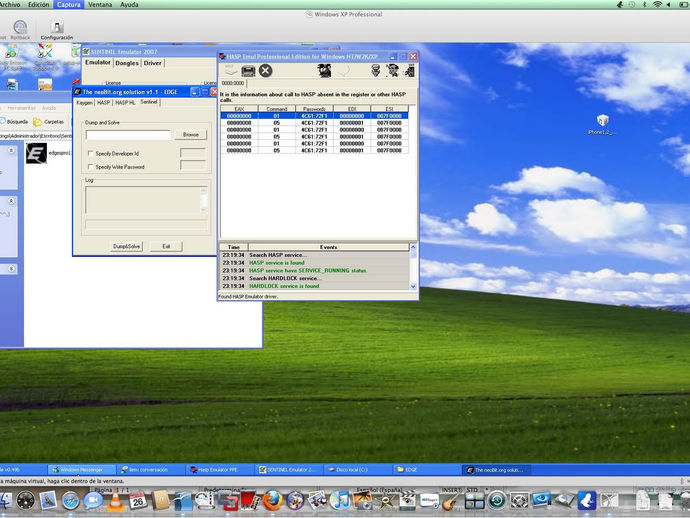Click the spy-with-hat icon in HASP Emul toolbar
Image resolution: width=690 pixels, height=518 pixels.
coord(324,70)
